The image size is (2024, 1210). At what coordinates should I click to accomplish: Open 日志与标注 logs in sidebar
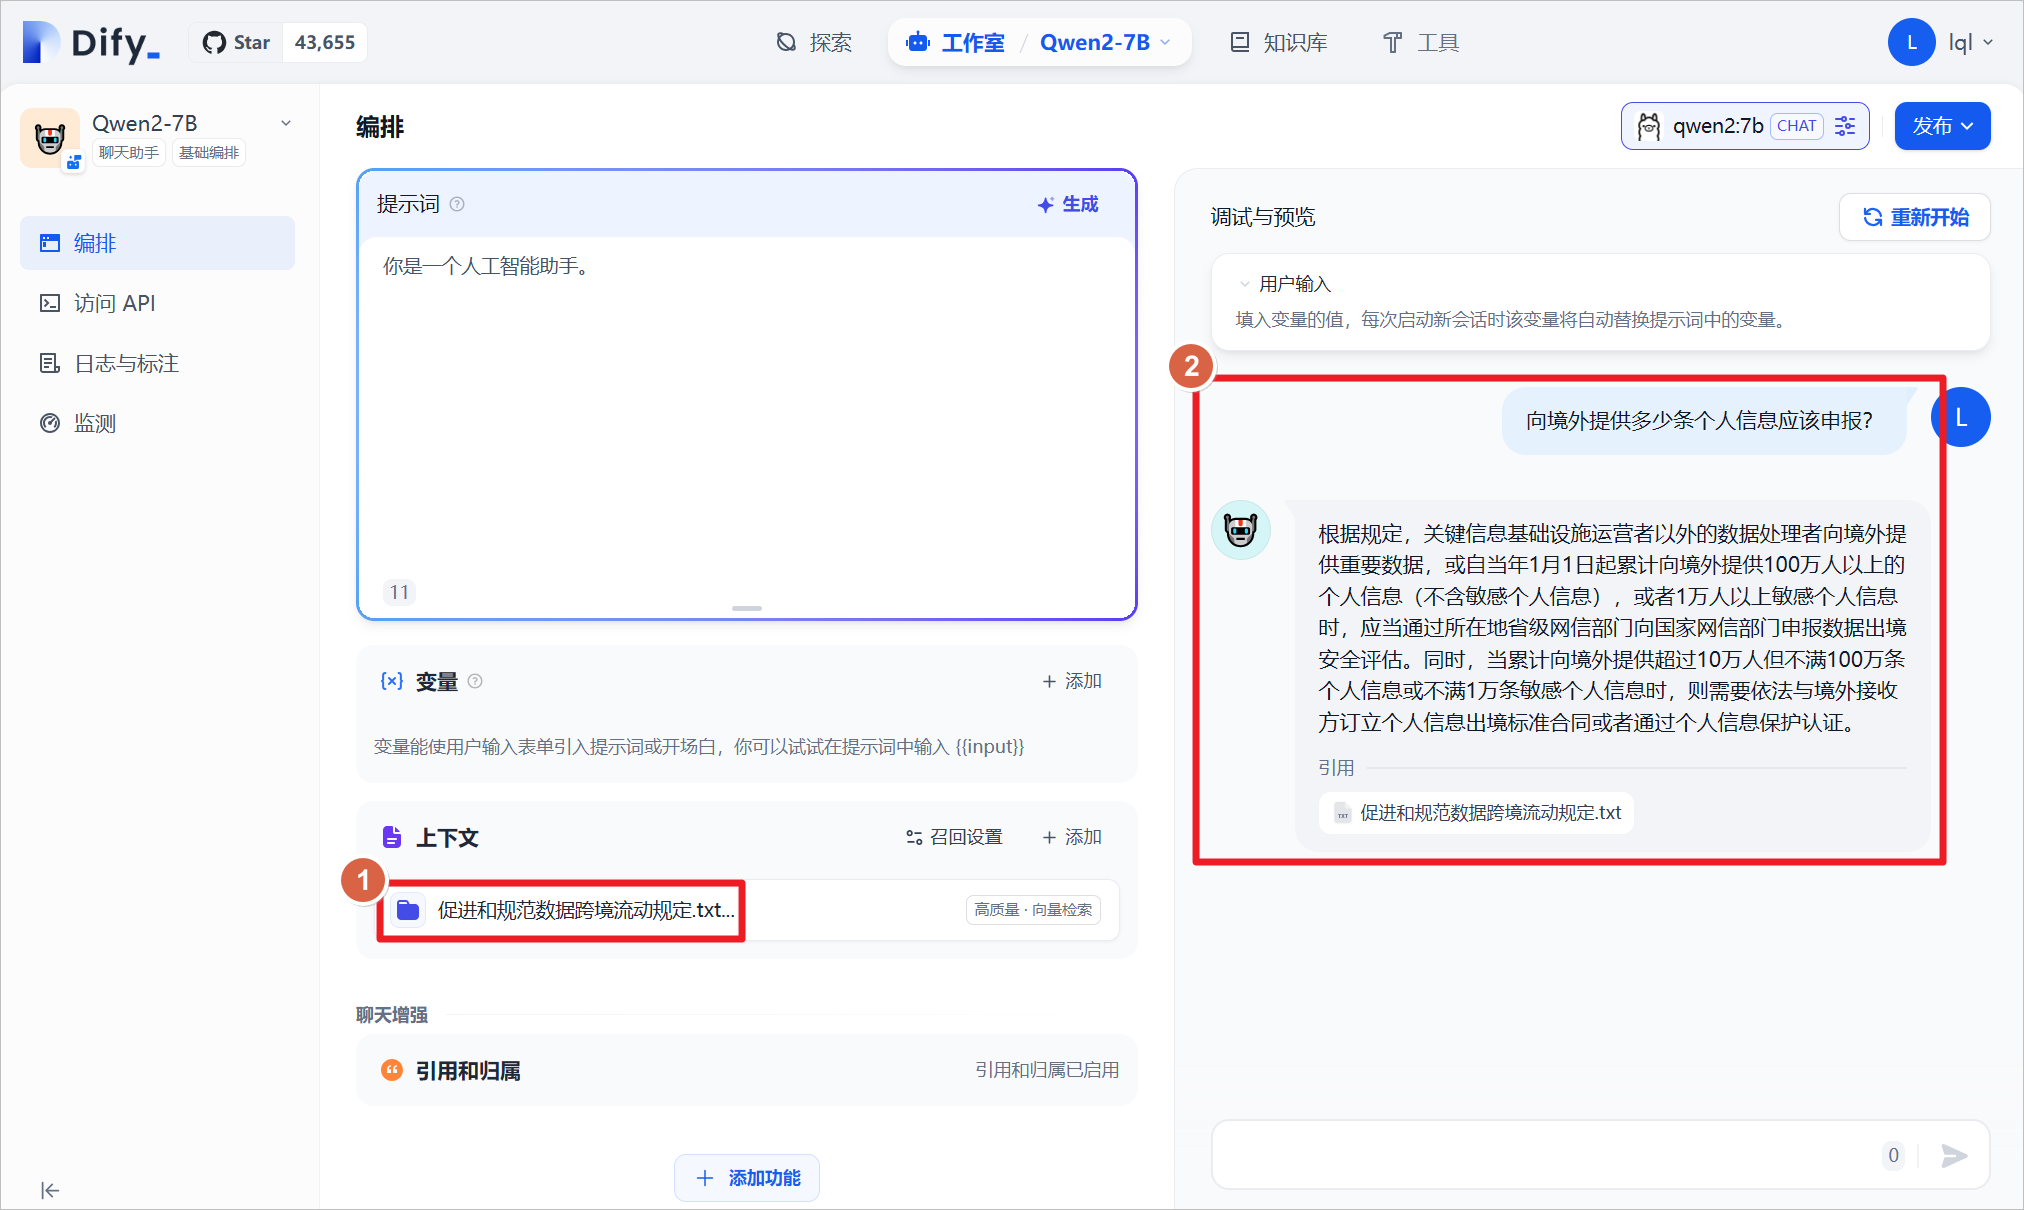(126, 363)
